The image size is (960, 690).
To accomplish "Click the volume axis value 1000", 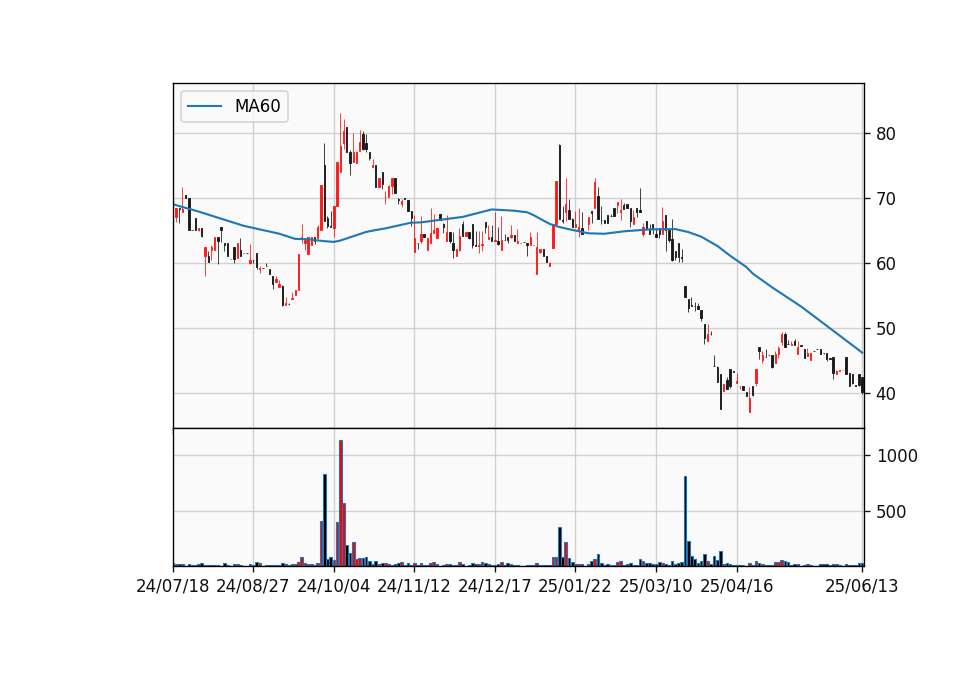I will coord(898,456).
